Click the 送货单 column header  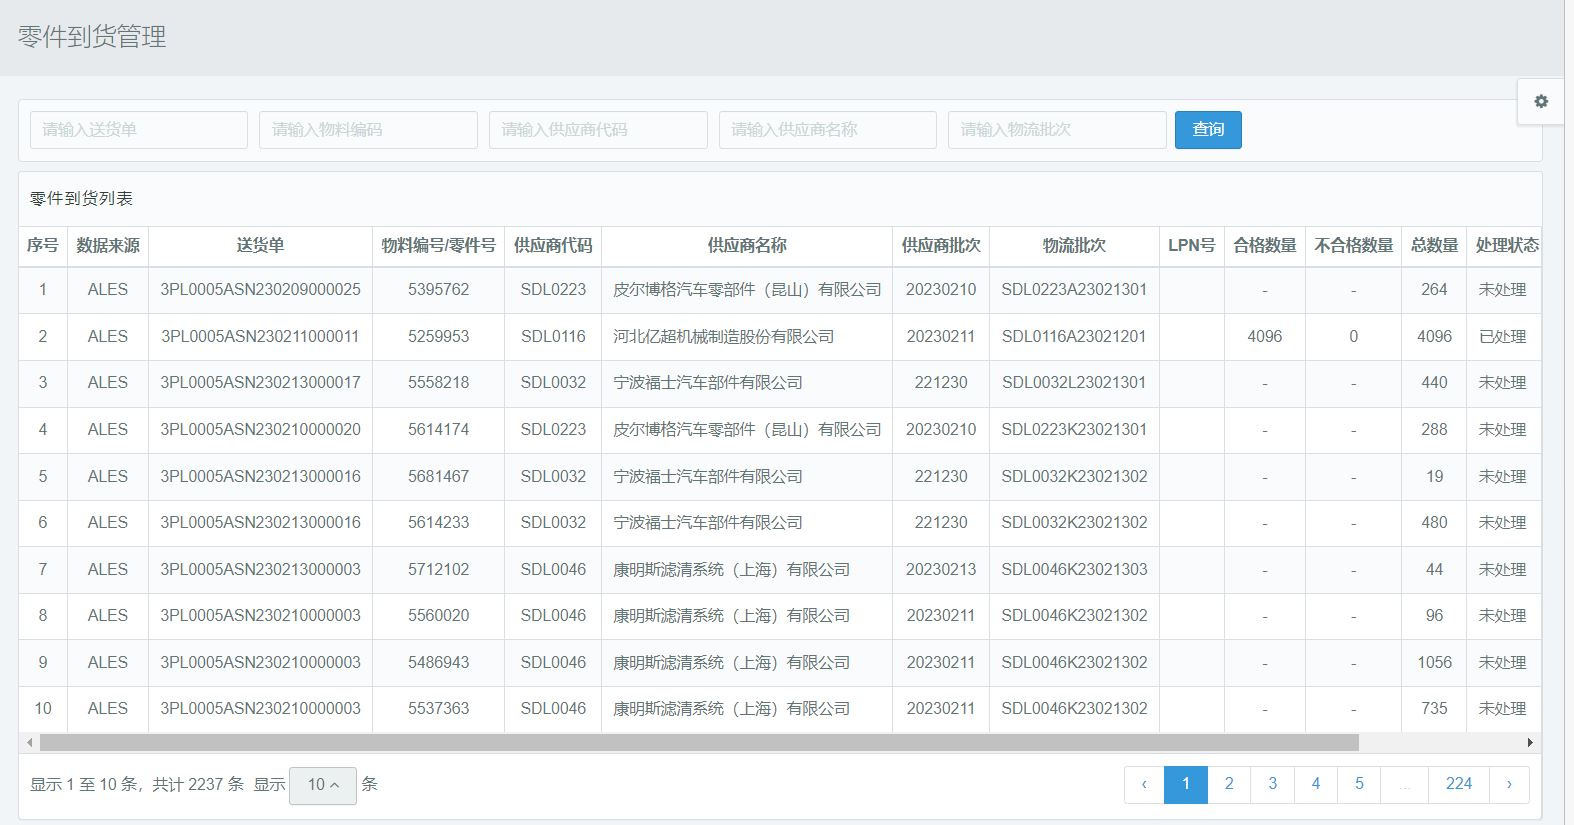click(x=260, y=246)
